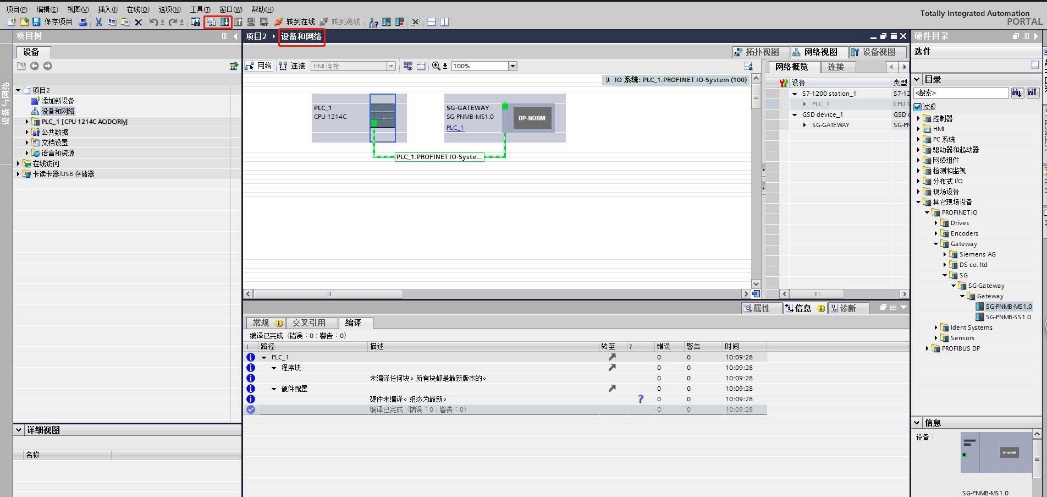Viewport: 1047px width, 497px height.
Task: Click the split editor vertically icon
Action: click(x=445, y=22)
